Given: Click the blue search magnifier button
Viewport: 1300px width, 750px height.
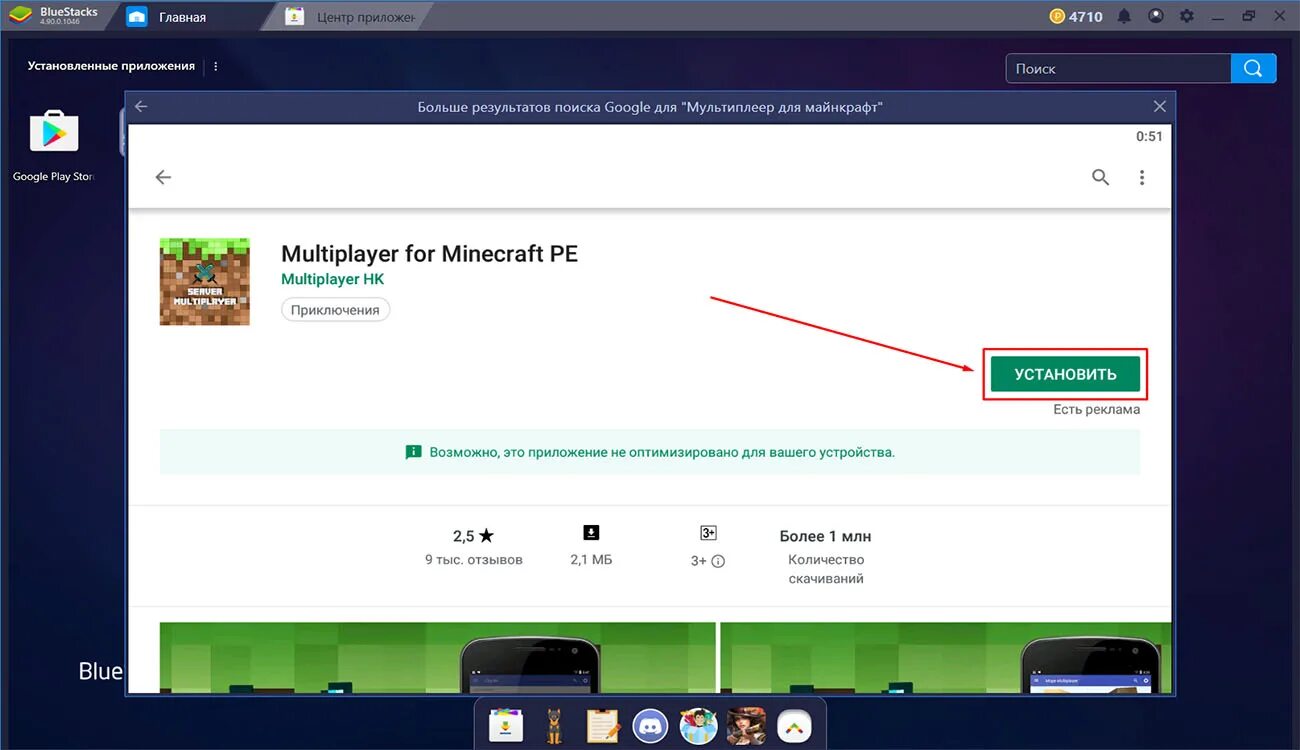Looking at the screenshot, I should coord(1254,68).
